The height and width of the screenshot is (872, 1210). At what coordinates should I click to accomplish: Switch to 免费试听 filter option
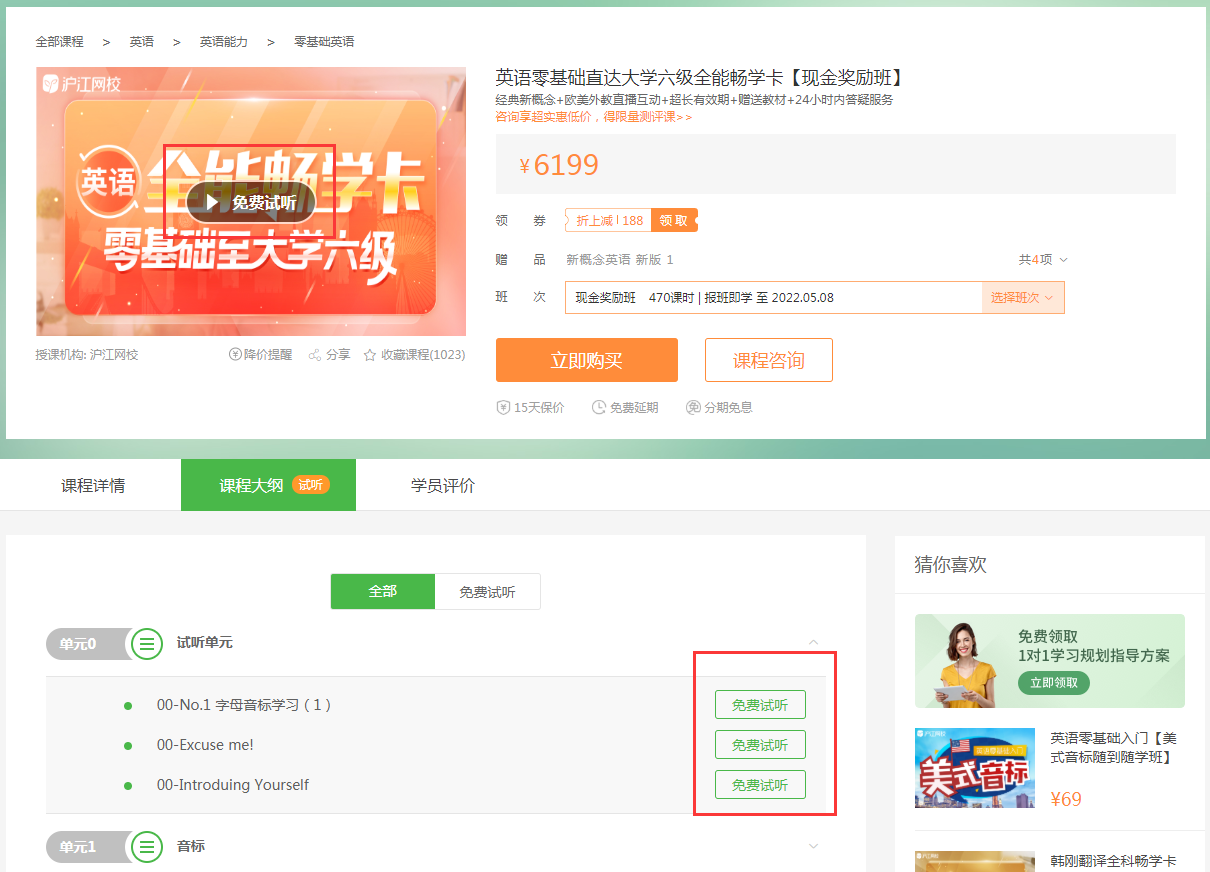coord(488,592)
